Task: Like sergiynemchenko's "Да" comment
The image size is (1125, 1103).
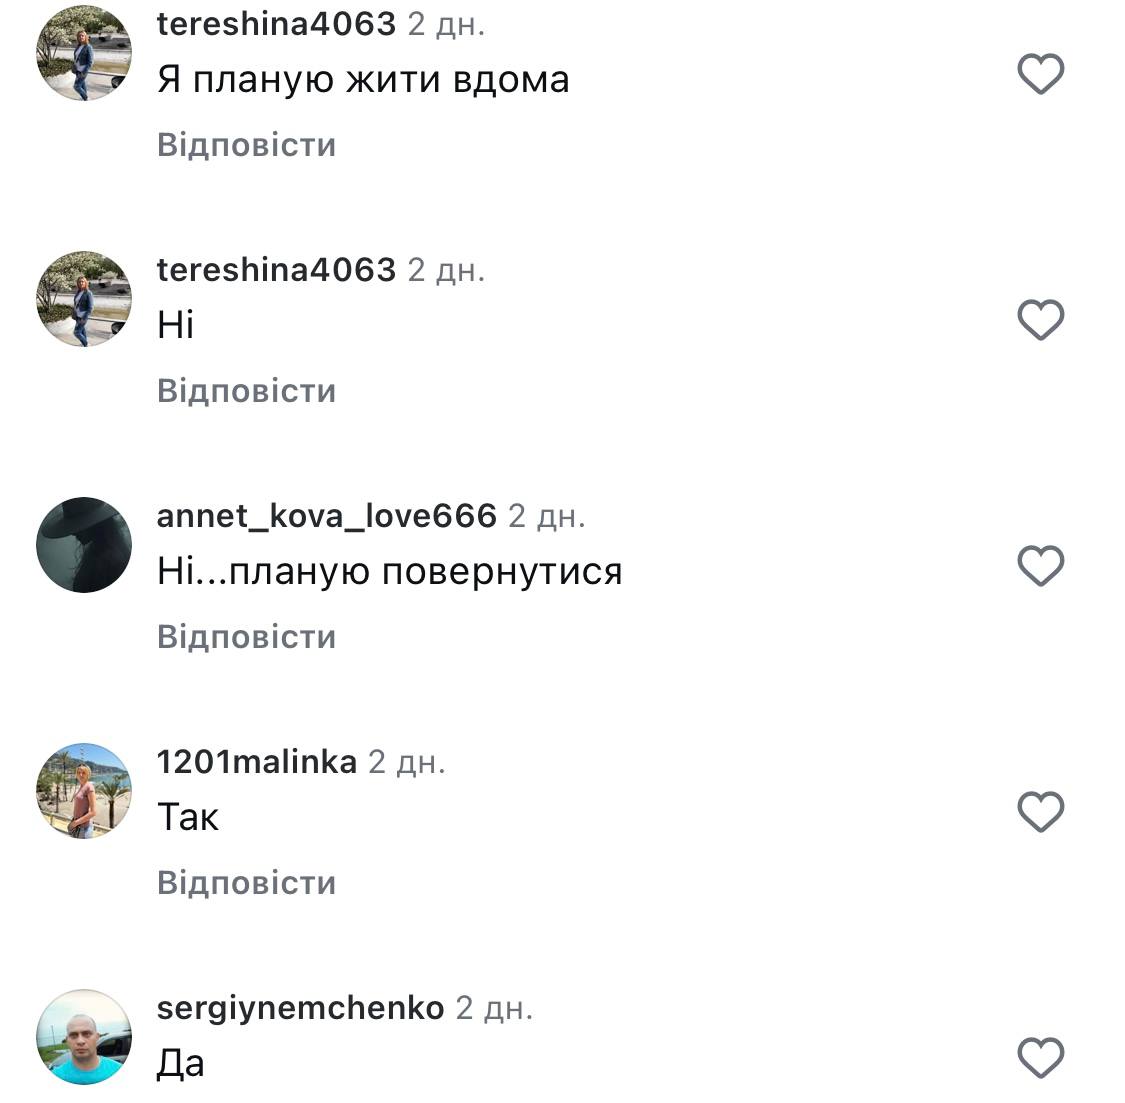Action: click(1040, 1058)
